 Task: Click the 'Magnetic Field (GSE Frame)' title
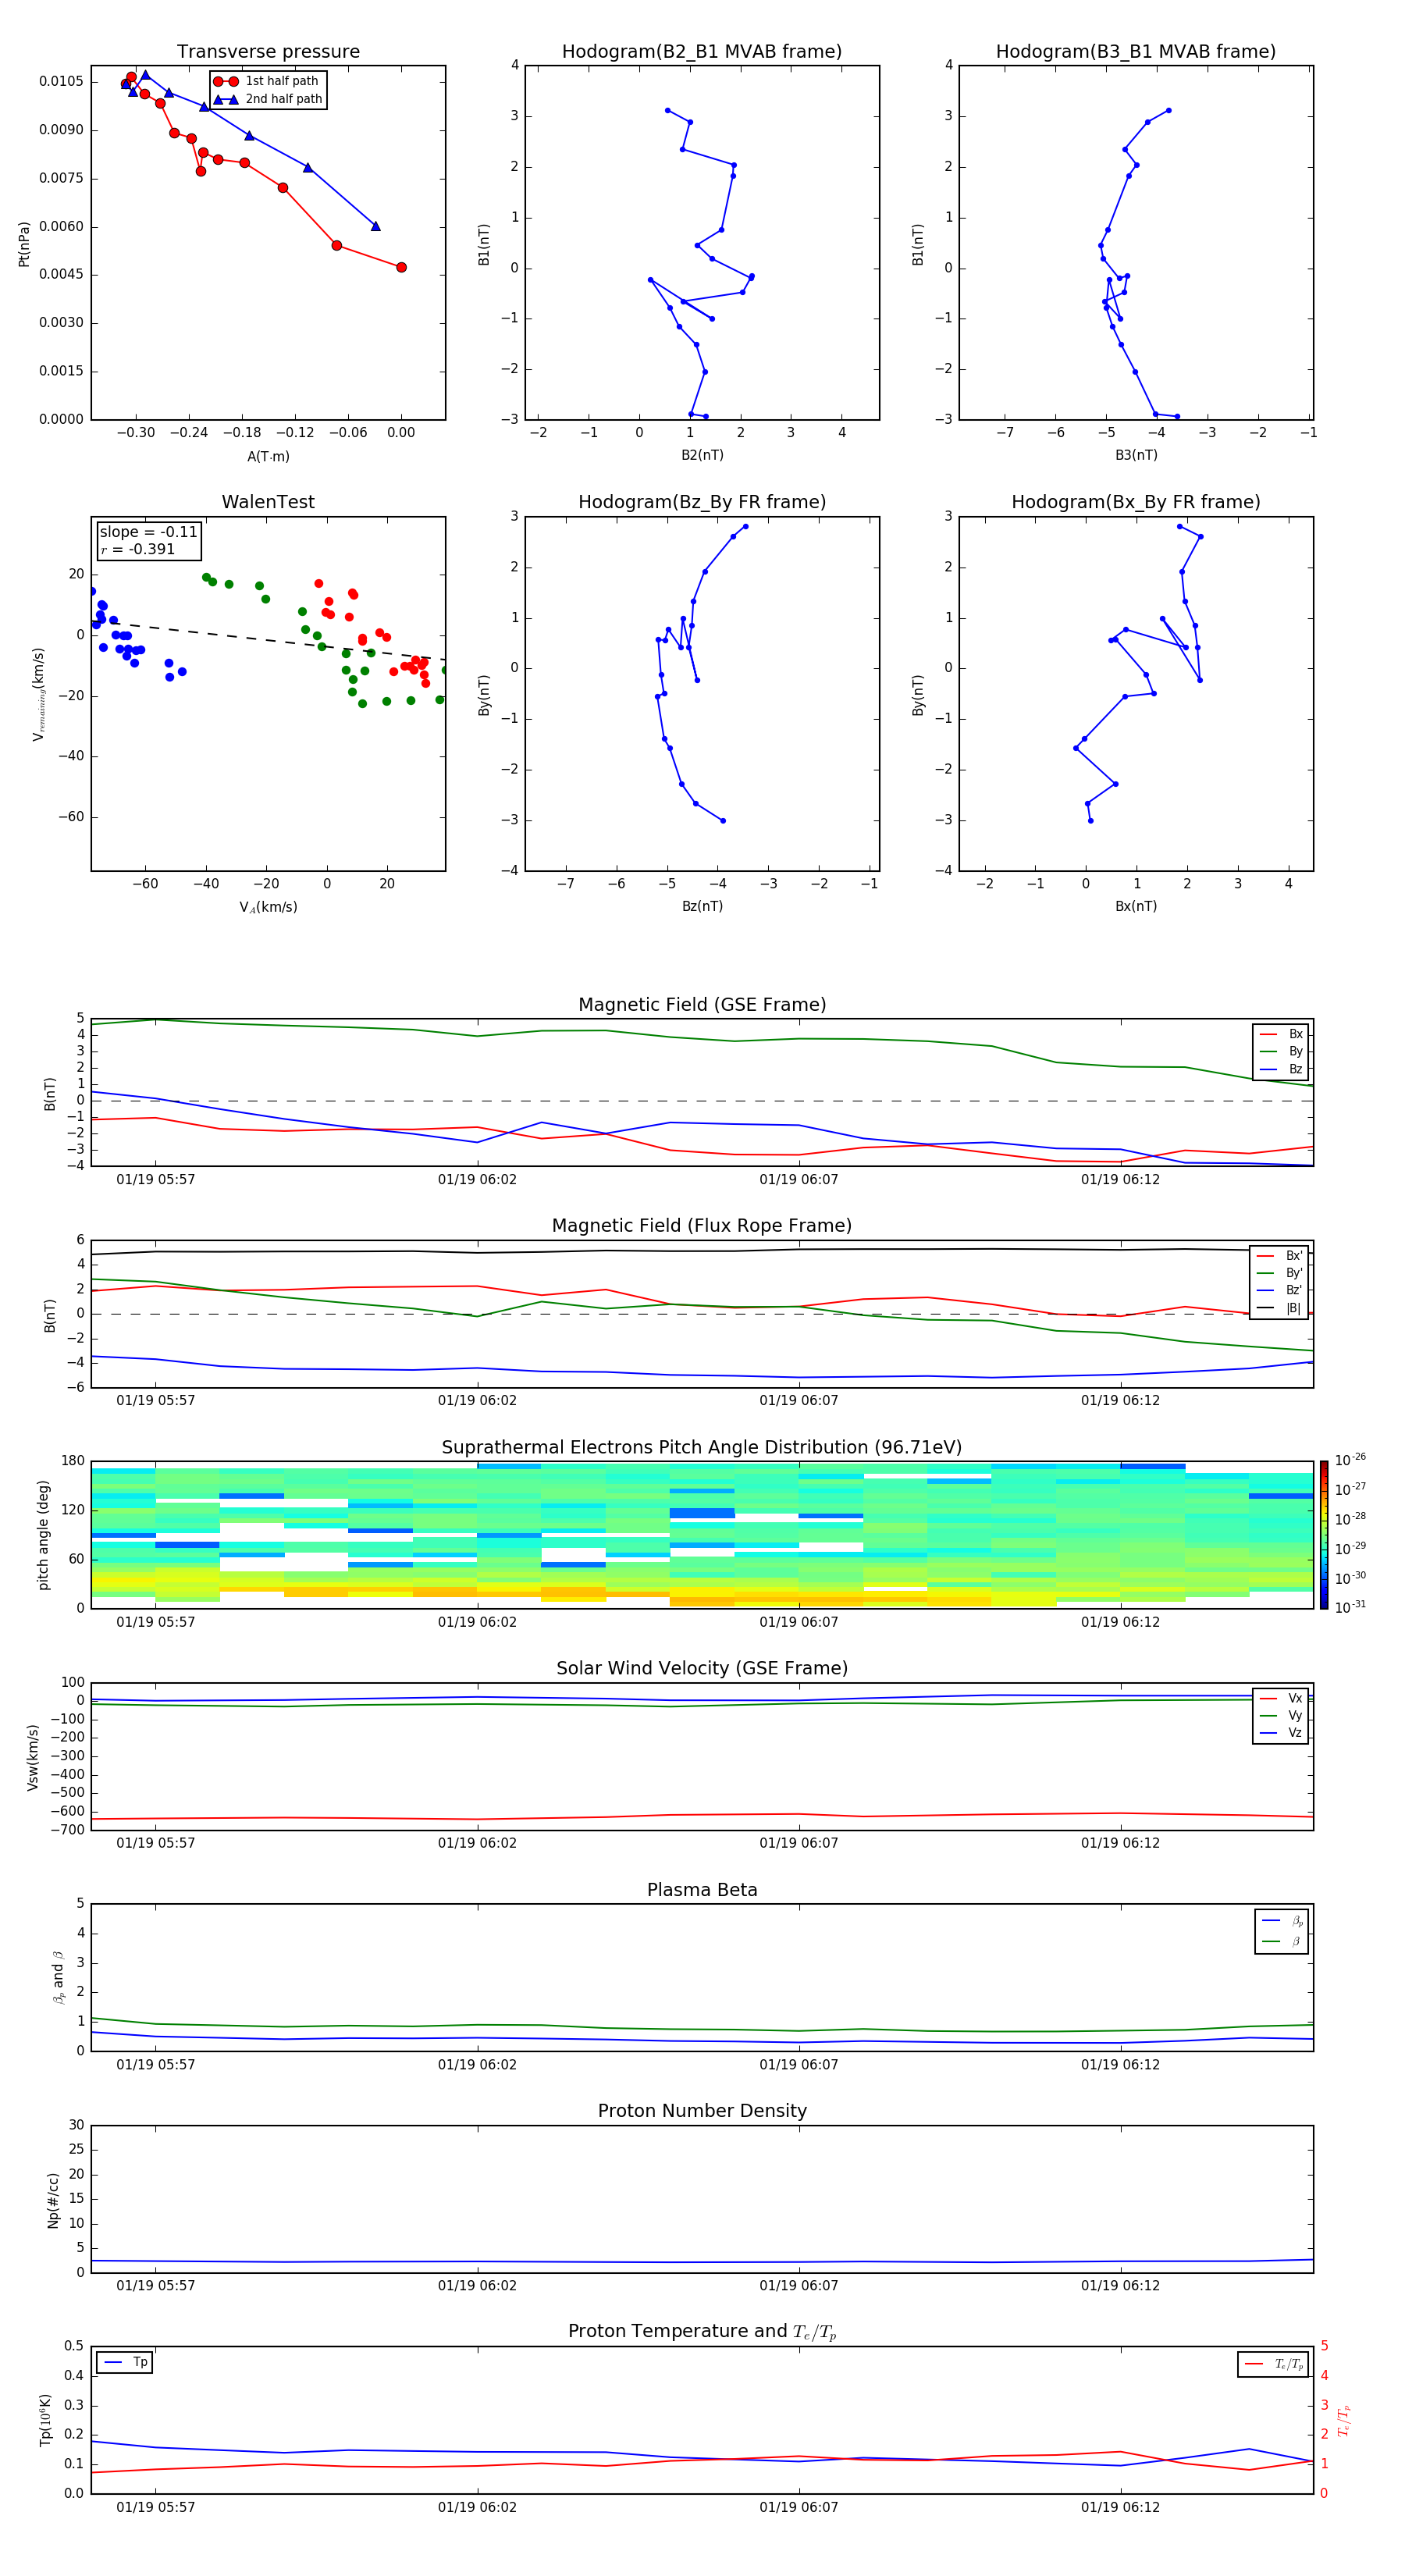[x=702, y=1005]
